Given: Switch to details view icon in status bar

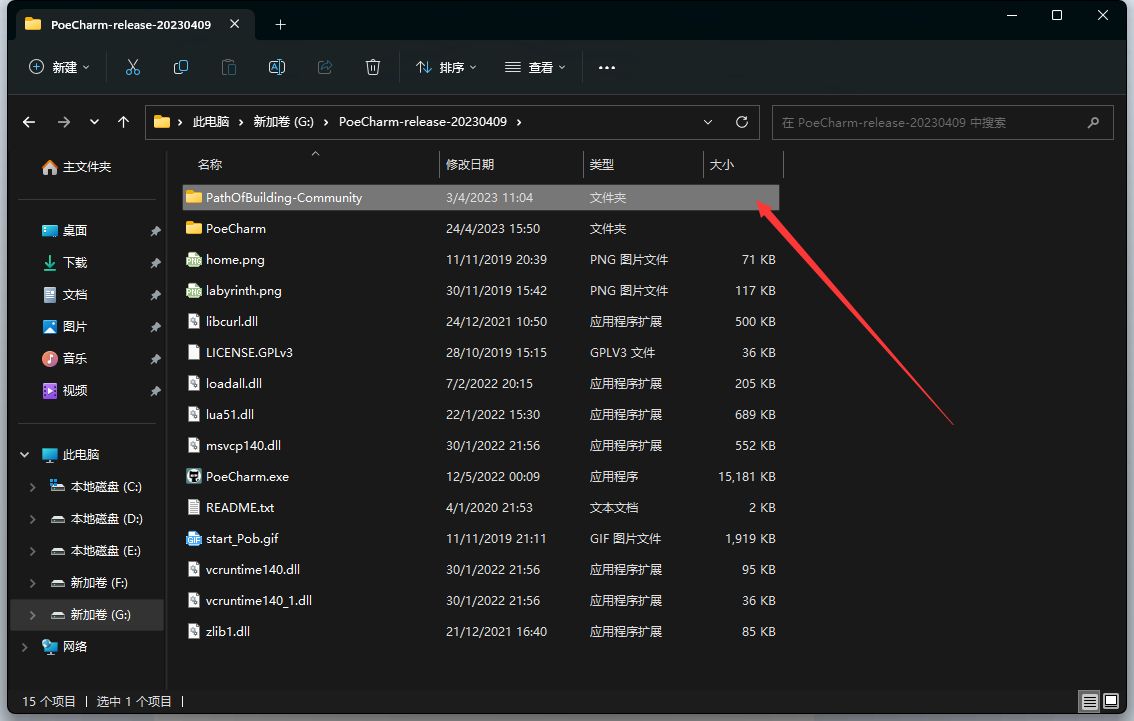Looking at the screenshot, I should pos(1089,701).
